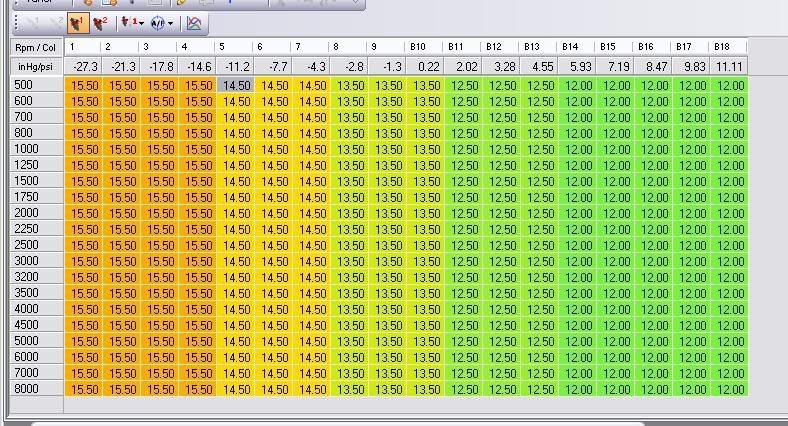Click the greyed-out table 1 icon
Image resolution: width=788 pixels, height=426 pixels.
[34, 23]
